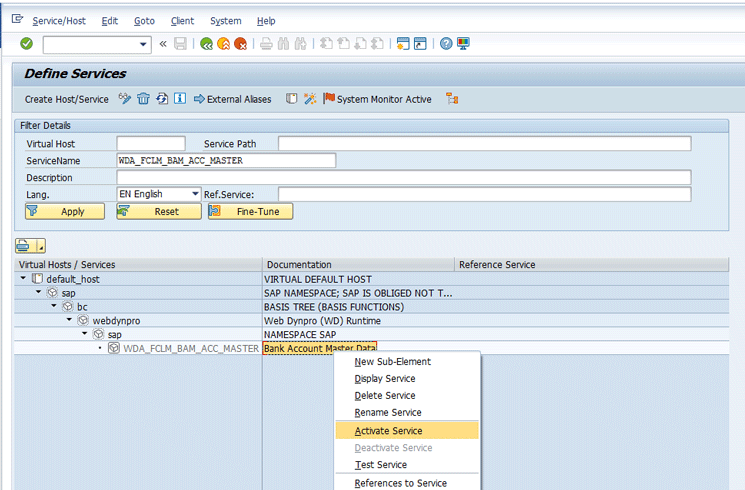This screenshot has width=745, height=490.
Task: Click the System Monitor Active flag icon
Action: point(329,99)
